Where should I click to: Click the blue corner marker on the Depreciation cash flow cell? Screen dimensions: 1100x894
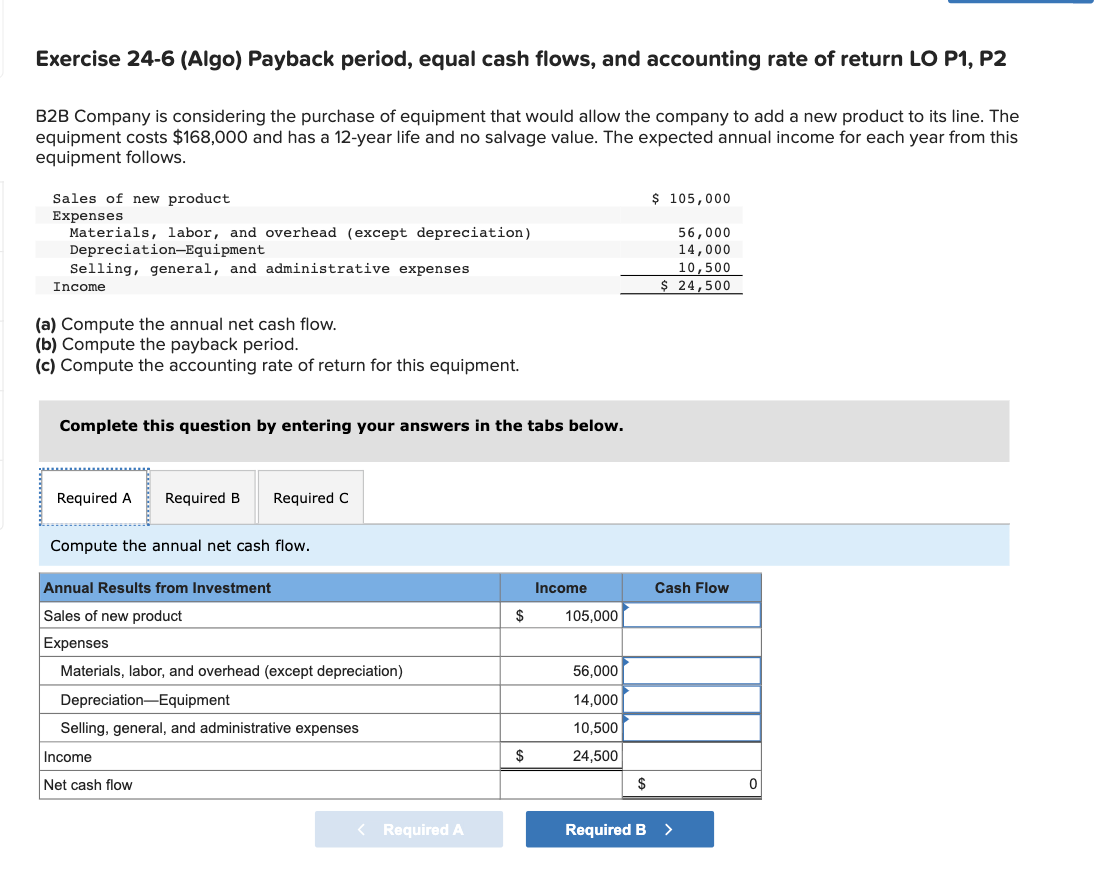[625, 690]
